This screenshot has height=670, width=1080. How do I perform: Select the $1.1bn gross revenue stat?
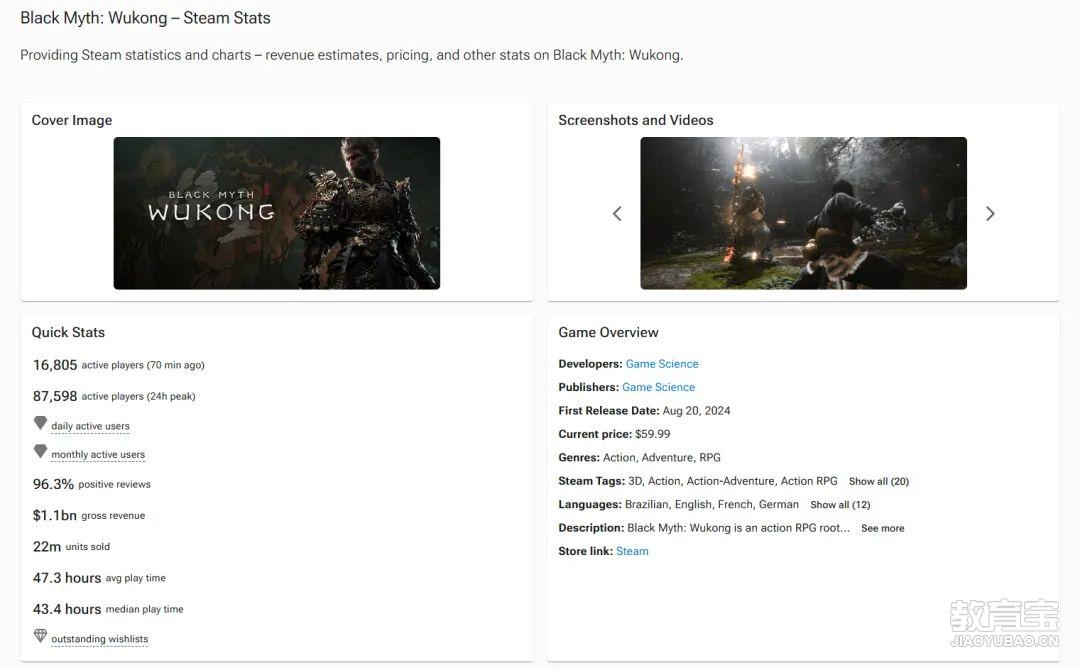click(x=89, y=515)
